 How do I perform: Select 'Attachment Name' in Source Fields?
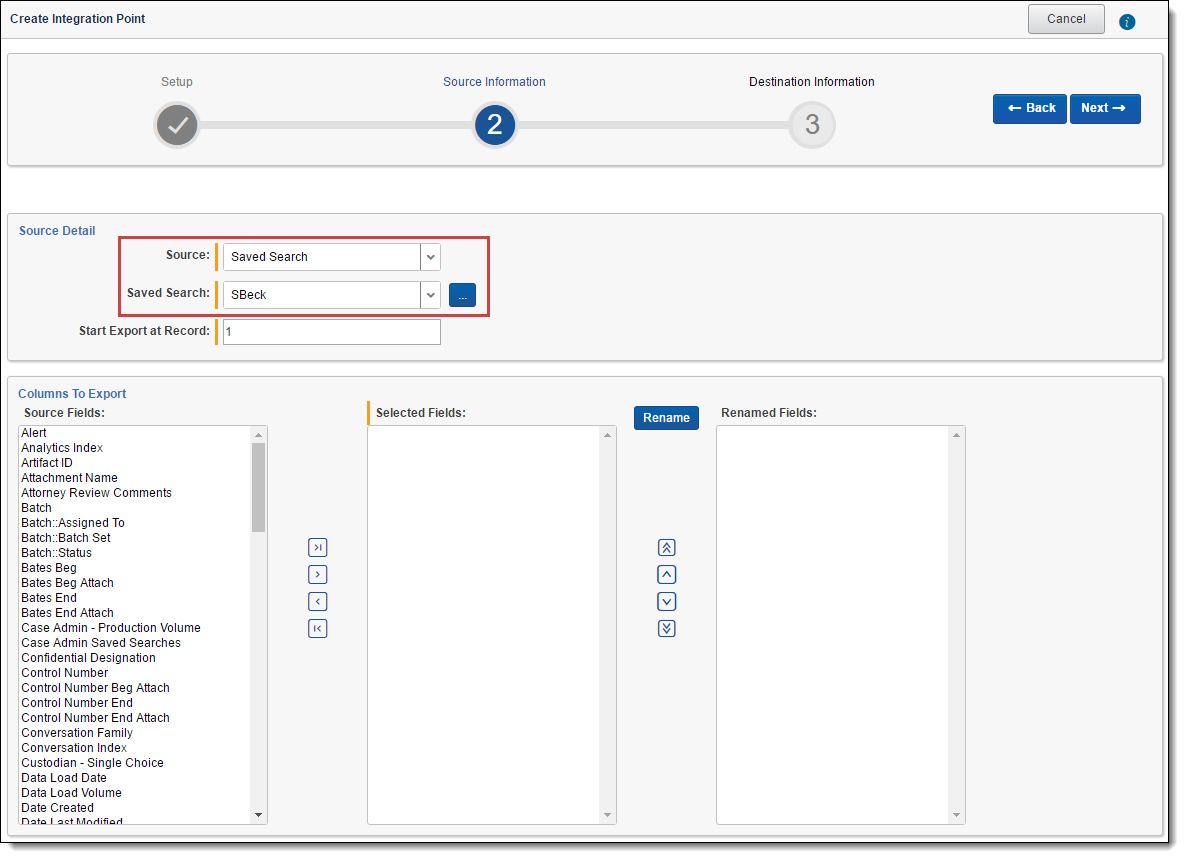pos(69,478)
